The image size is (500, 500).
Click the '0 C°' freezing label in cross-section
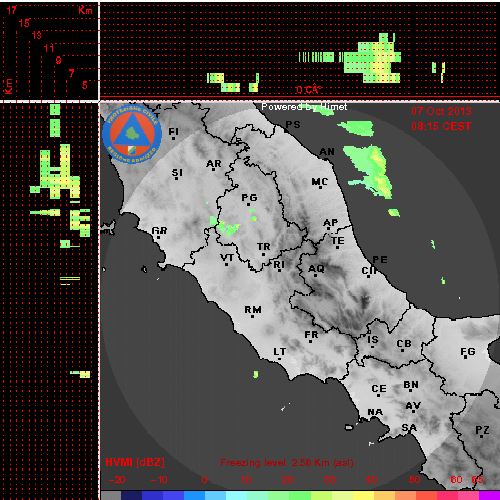click(x=309, y=90)
